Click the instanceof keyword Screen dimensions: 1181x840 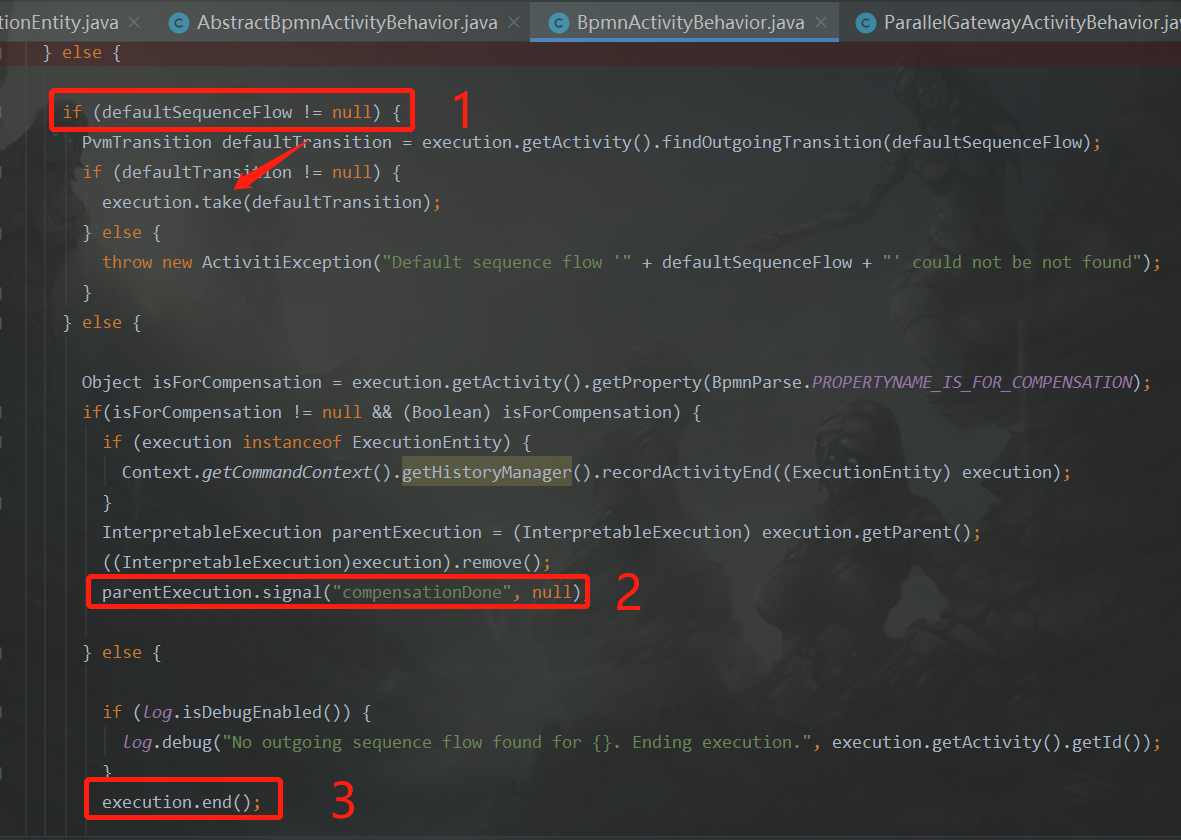291,442
